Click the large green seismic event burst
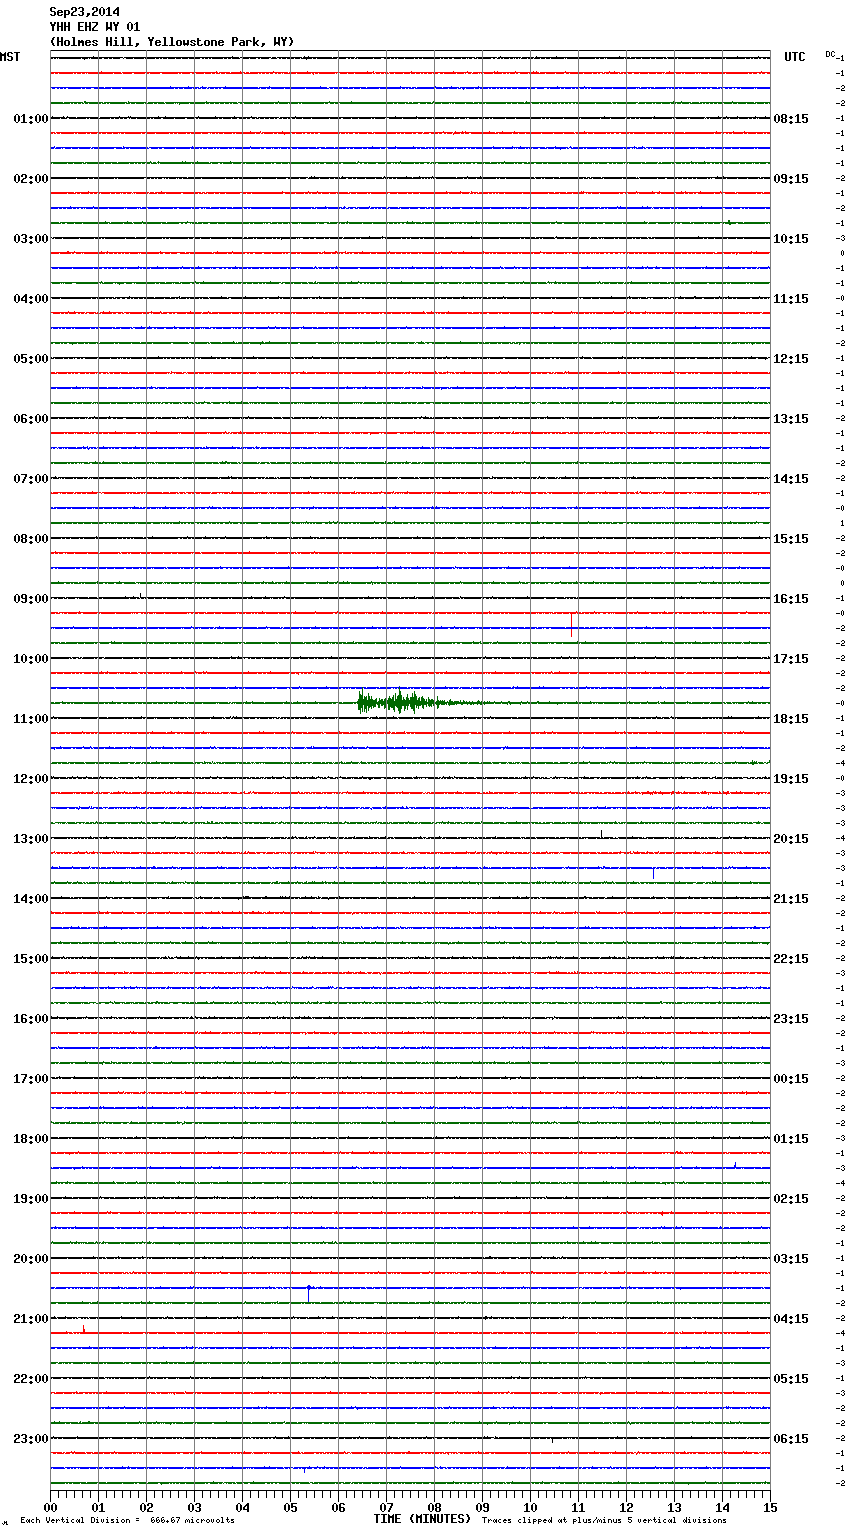The width and height of the screenshot is (850, 1534). point(400,703)
